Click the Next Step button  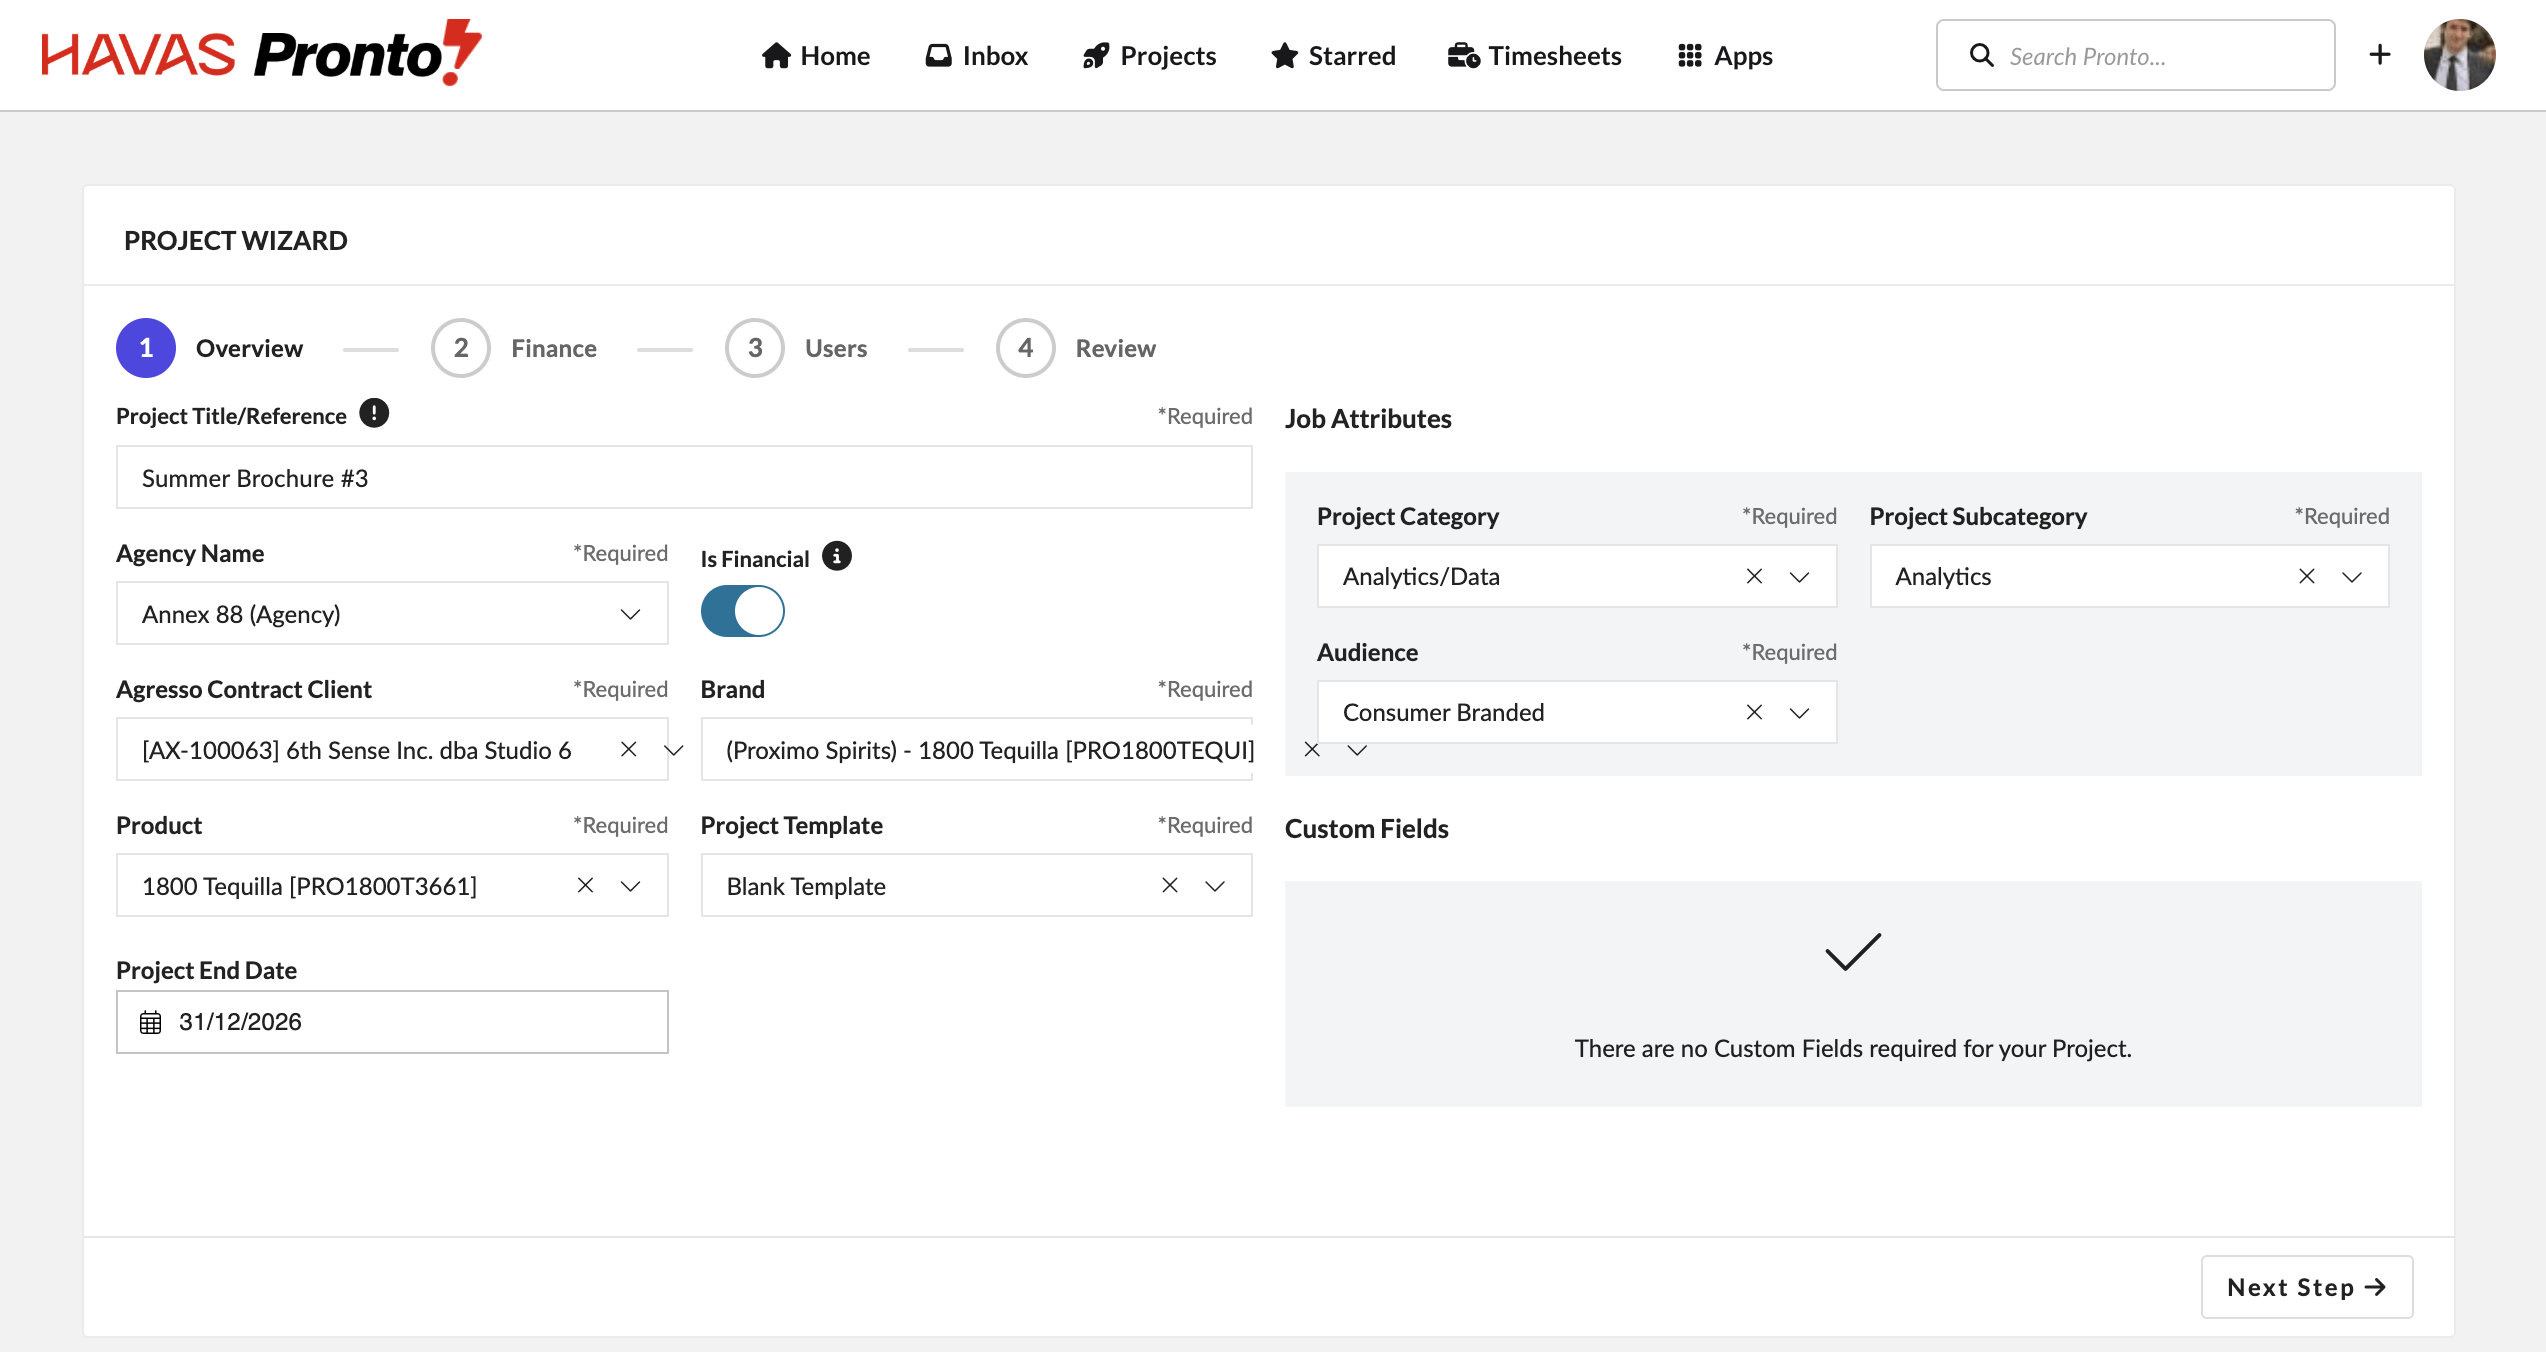2307,1287
